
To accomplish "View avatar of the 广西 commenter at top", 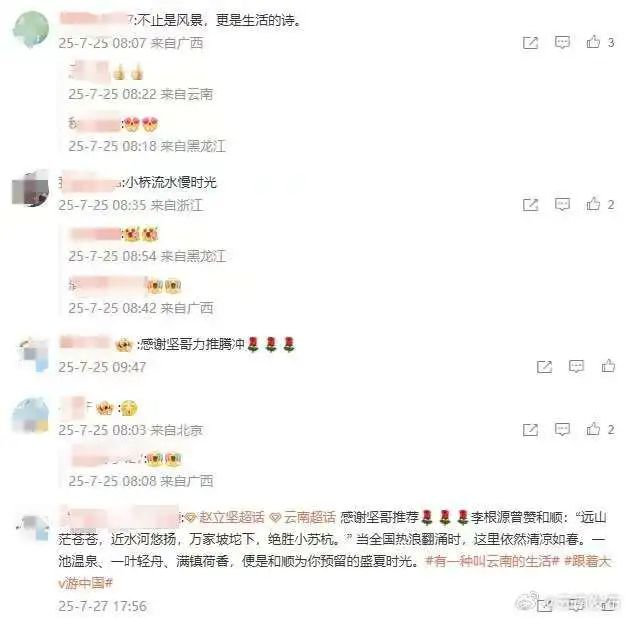I will 31,29.
